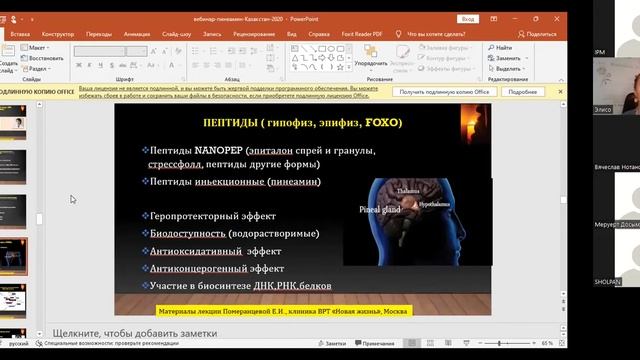The height and width of the screenshot is (360, 640).
Task: Start slideshow from status bar icon
Action: [466, 343]
